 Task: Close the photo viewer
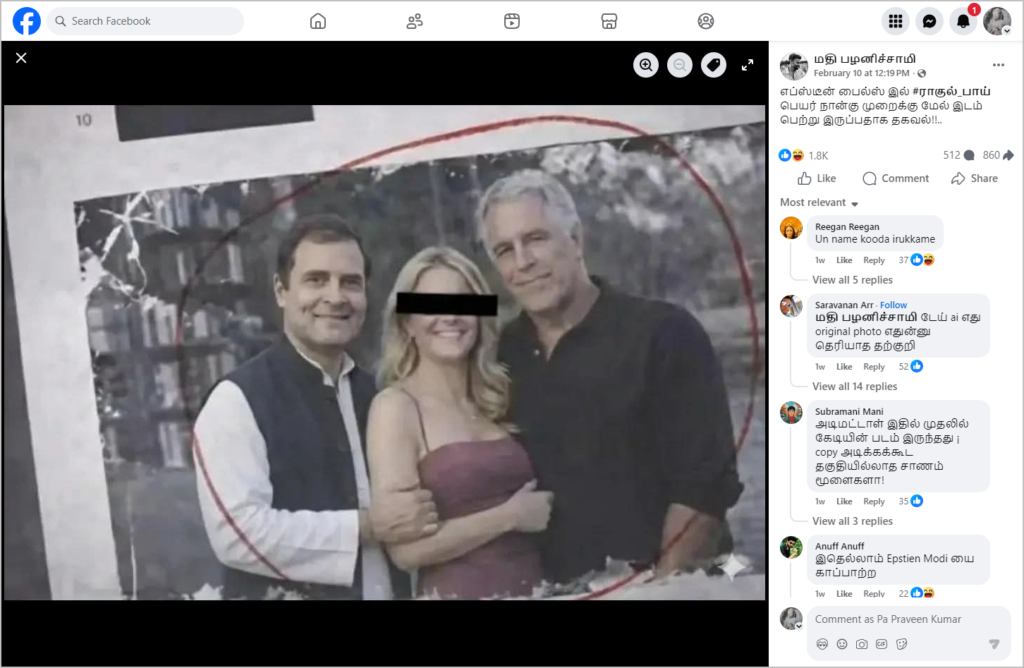[x=21, y=58]
